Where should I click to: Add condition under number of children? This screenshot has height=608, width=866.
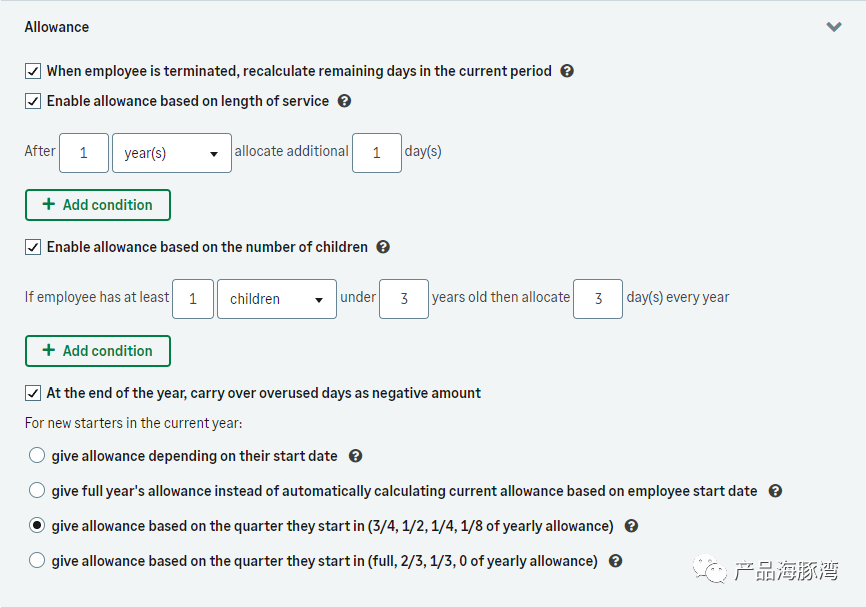tap(98, 351)
